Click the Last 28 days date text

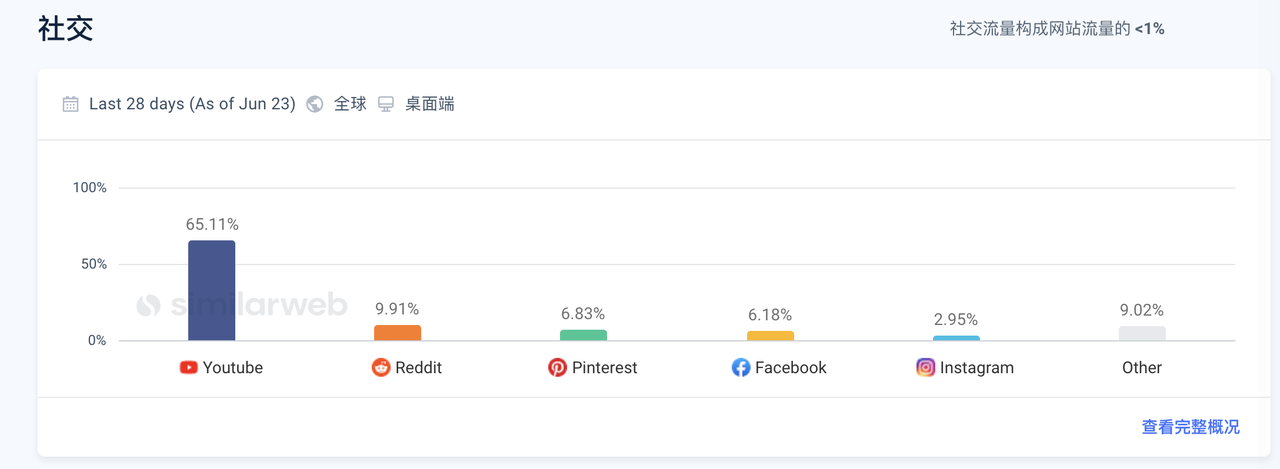pos(192,104)
